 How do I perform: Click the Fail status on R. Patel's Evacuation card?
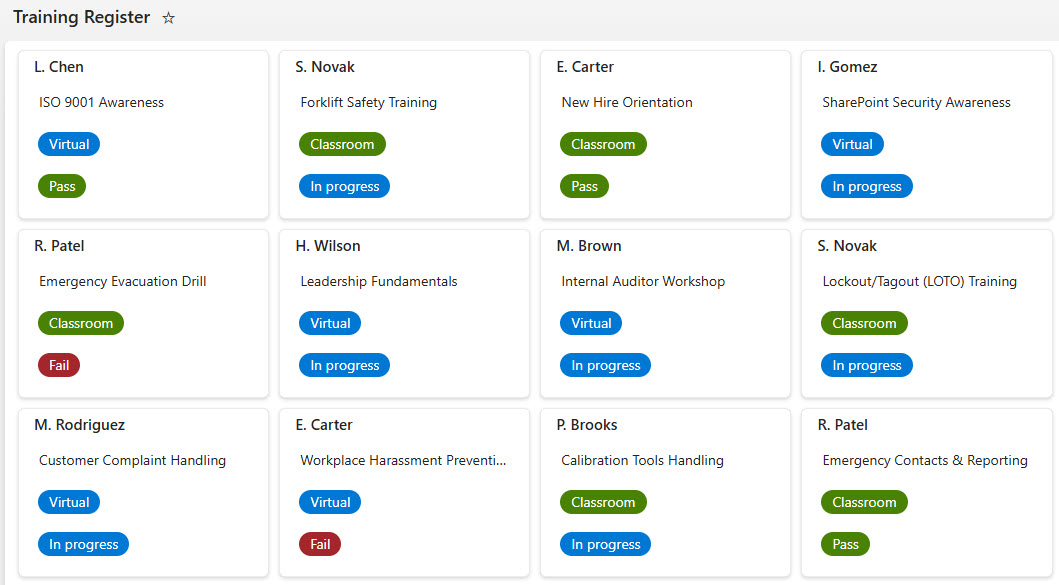(x=58, y=364)
